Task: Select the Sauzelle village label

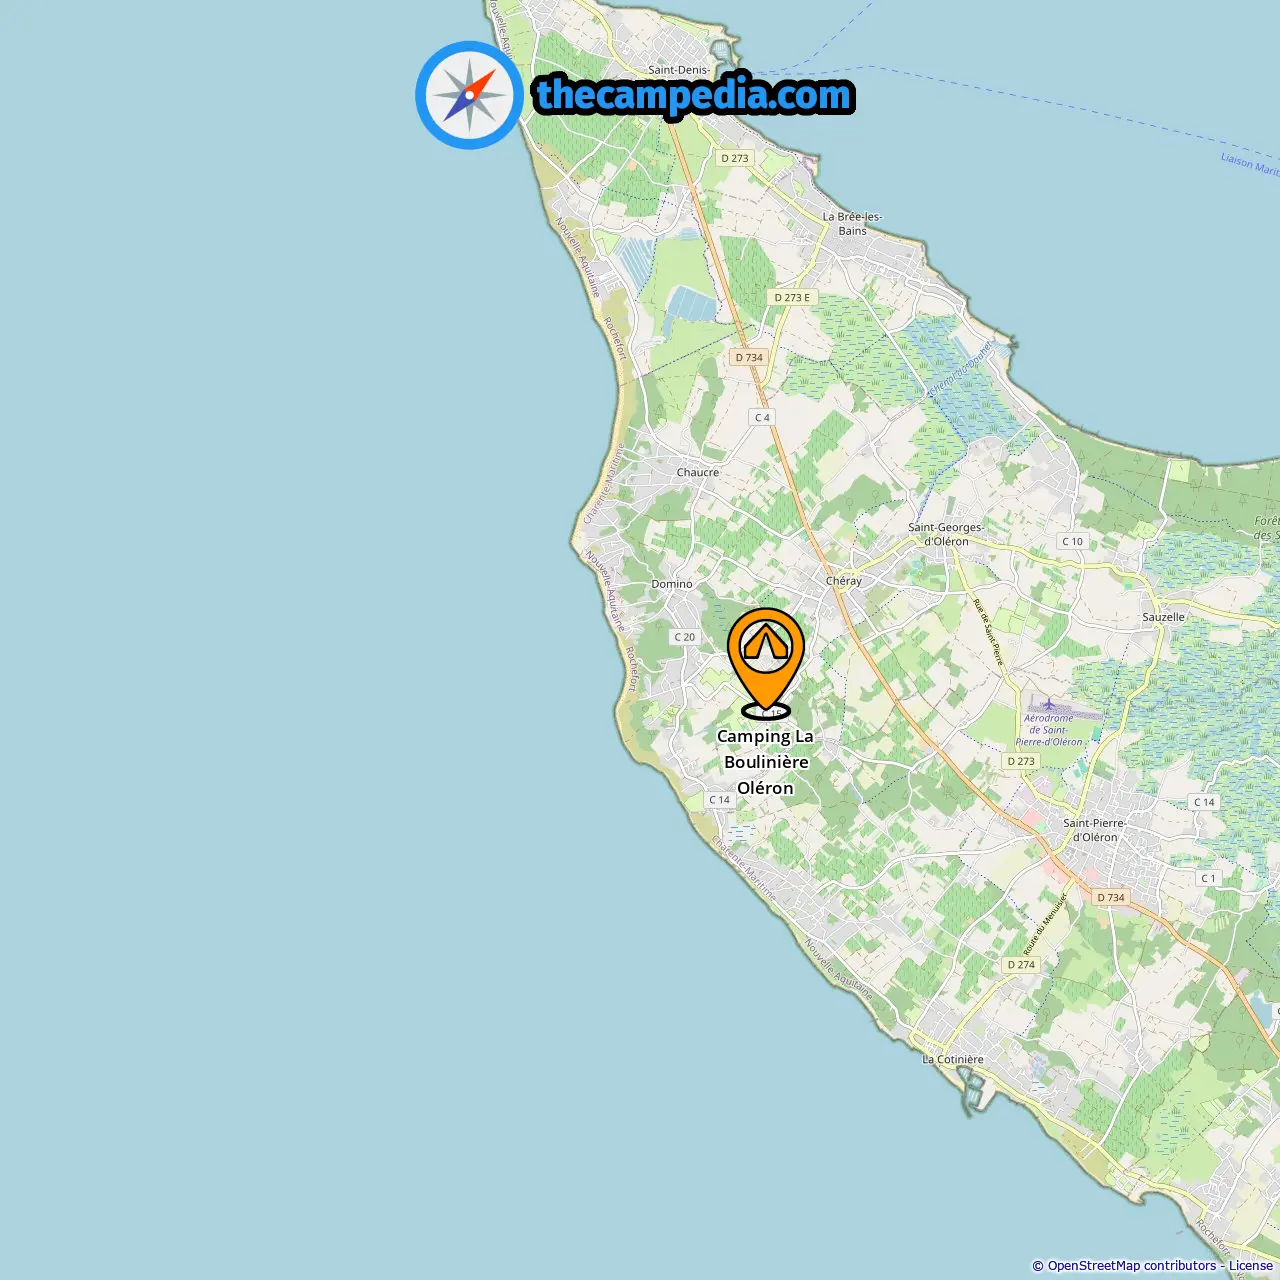Action: coord(1163,617)
